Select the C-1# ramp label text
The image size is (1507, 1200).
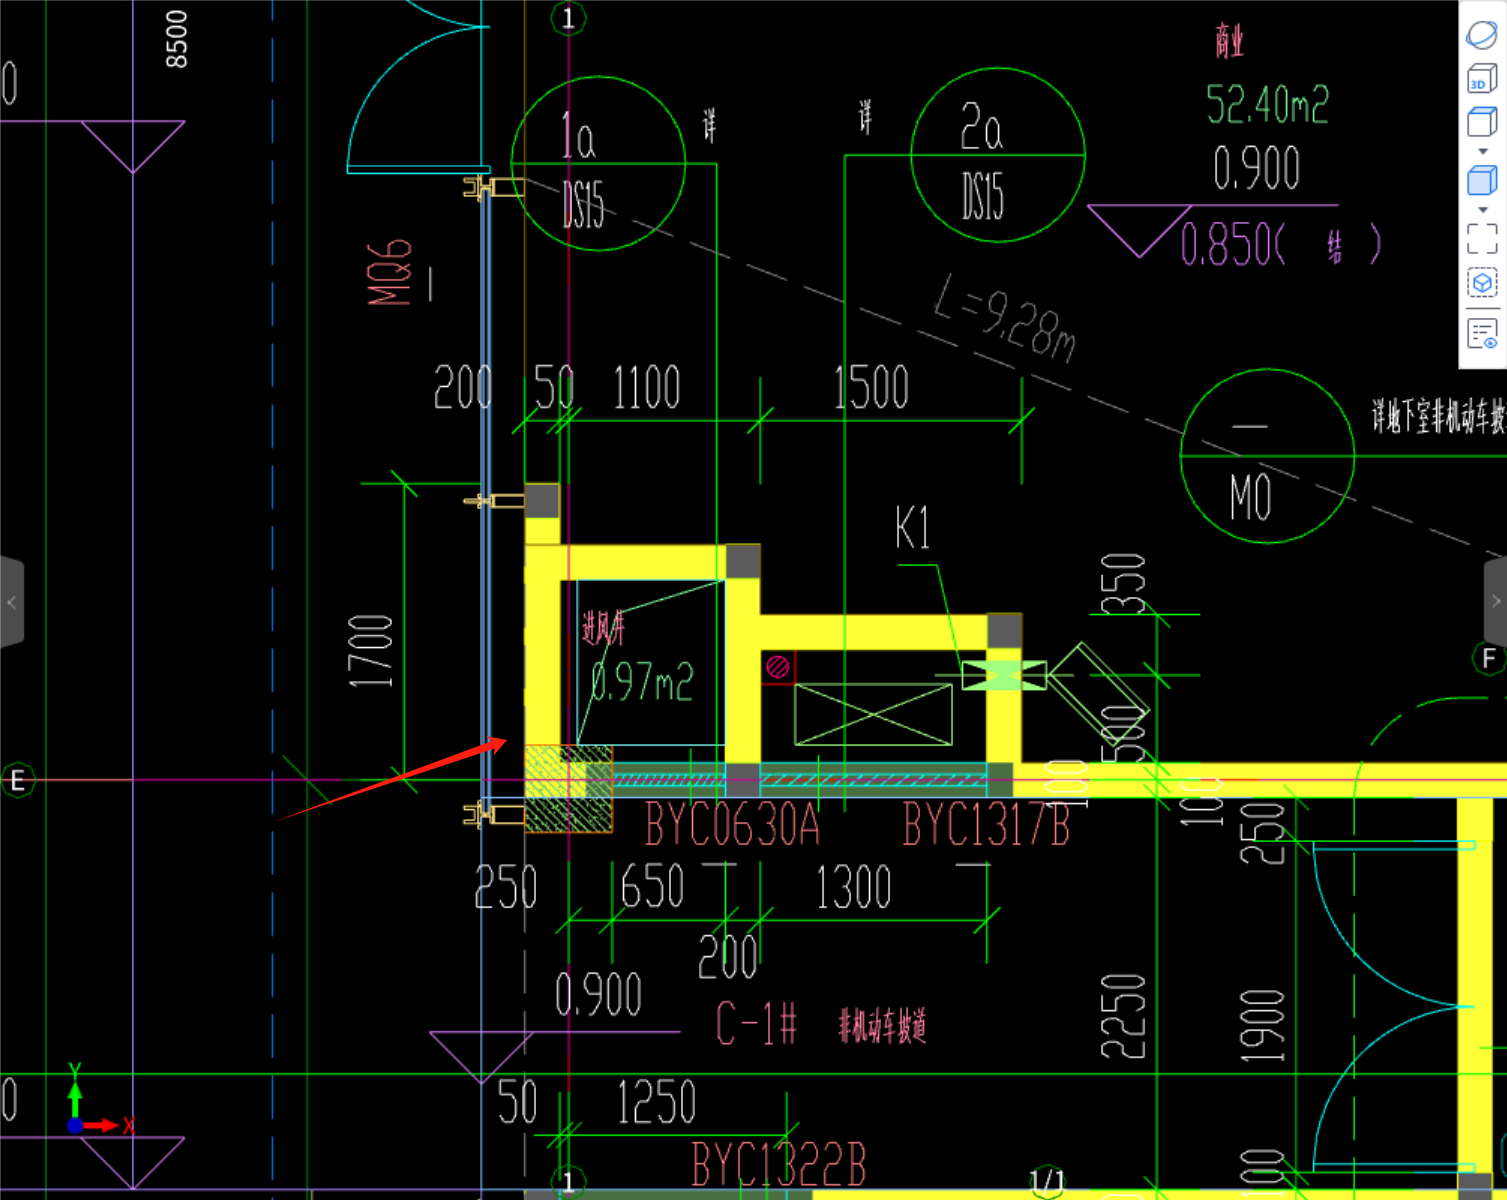point(757,1024)
